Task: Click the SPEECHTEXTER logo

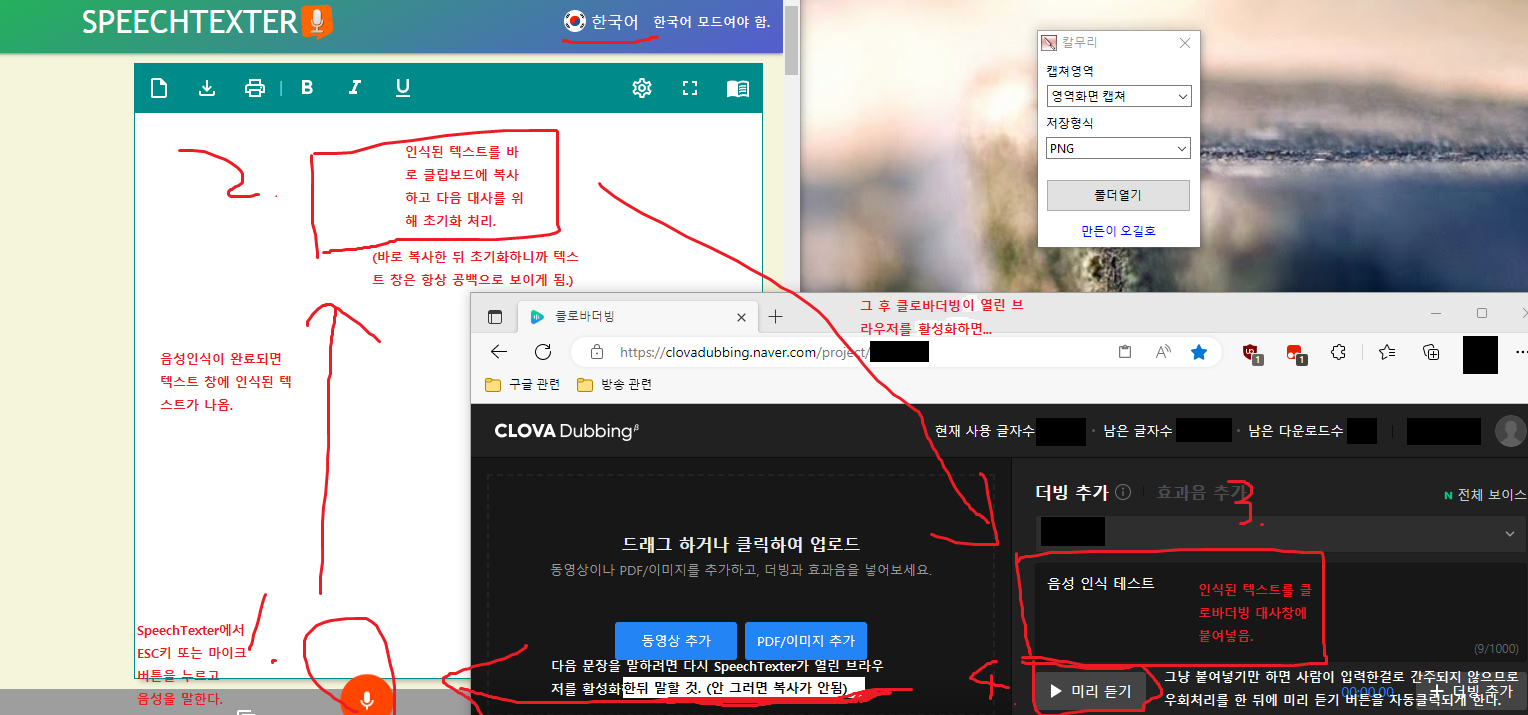Action: 207,21
